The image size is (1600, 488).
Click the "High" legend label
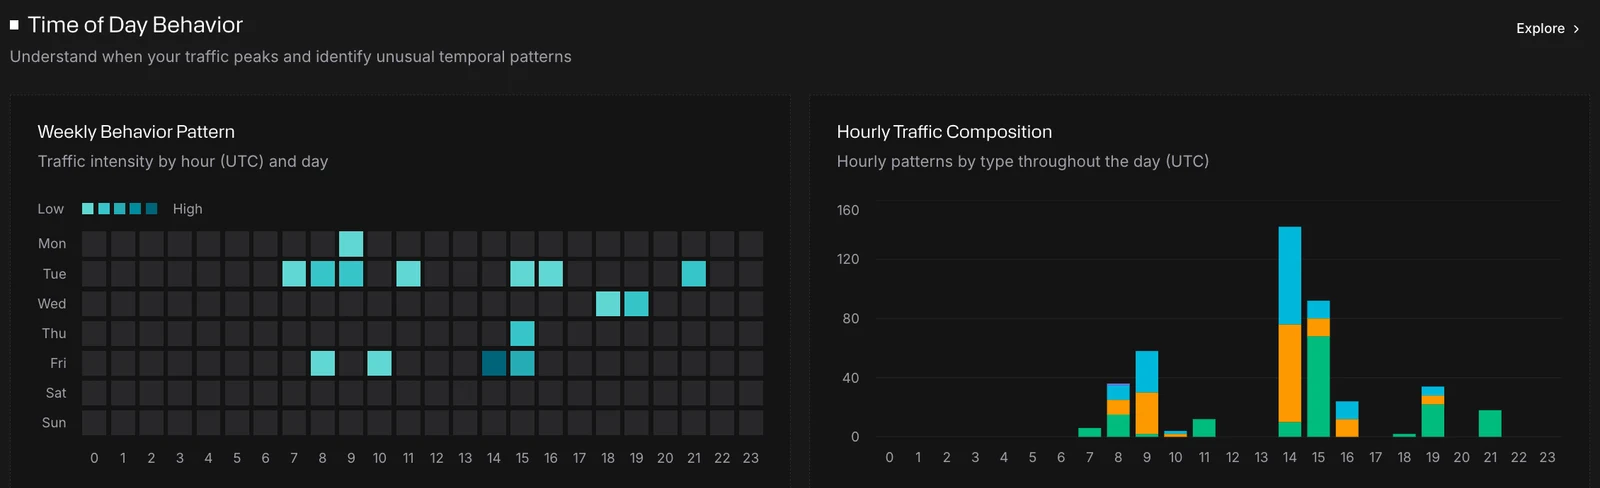coord(187,209)
